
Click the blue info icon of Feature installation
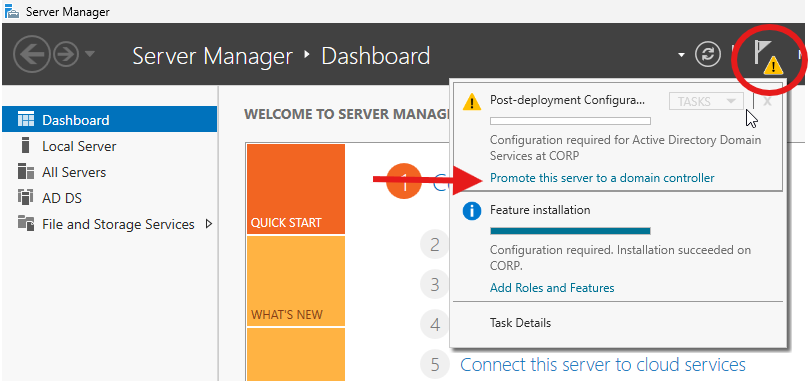[472, 211]
